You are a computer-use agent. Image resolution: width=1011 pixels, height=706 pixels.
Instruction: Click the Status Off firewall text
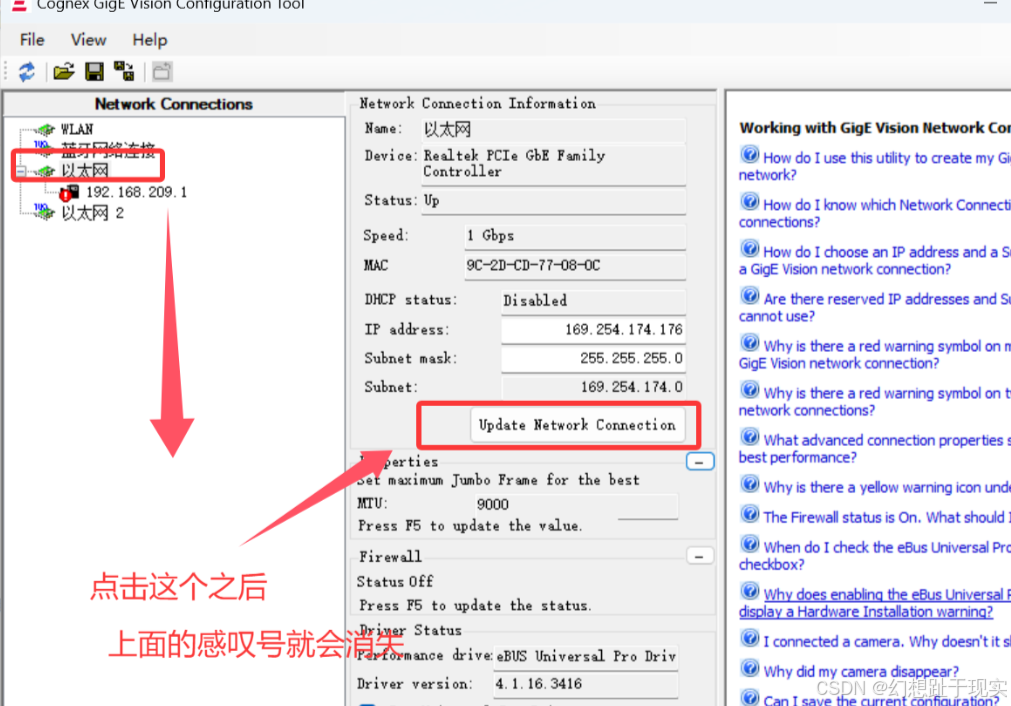pos(395,582)
